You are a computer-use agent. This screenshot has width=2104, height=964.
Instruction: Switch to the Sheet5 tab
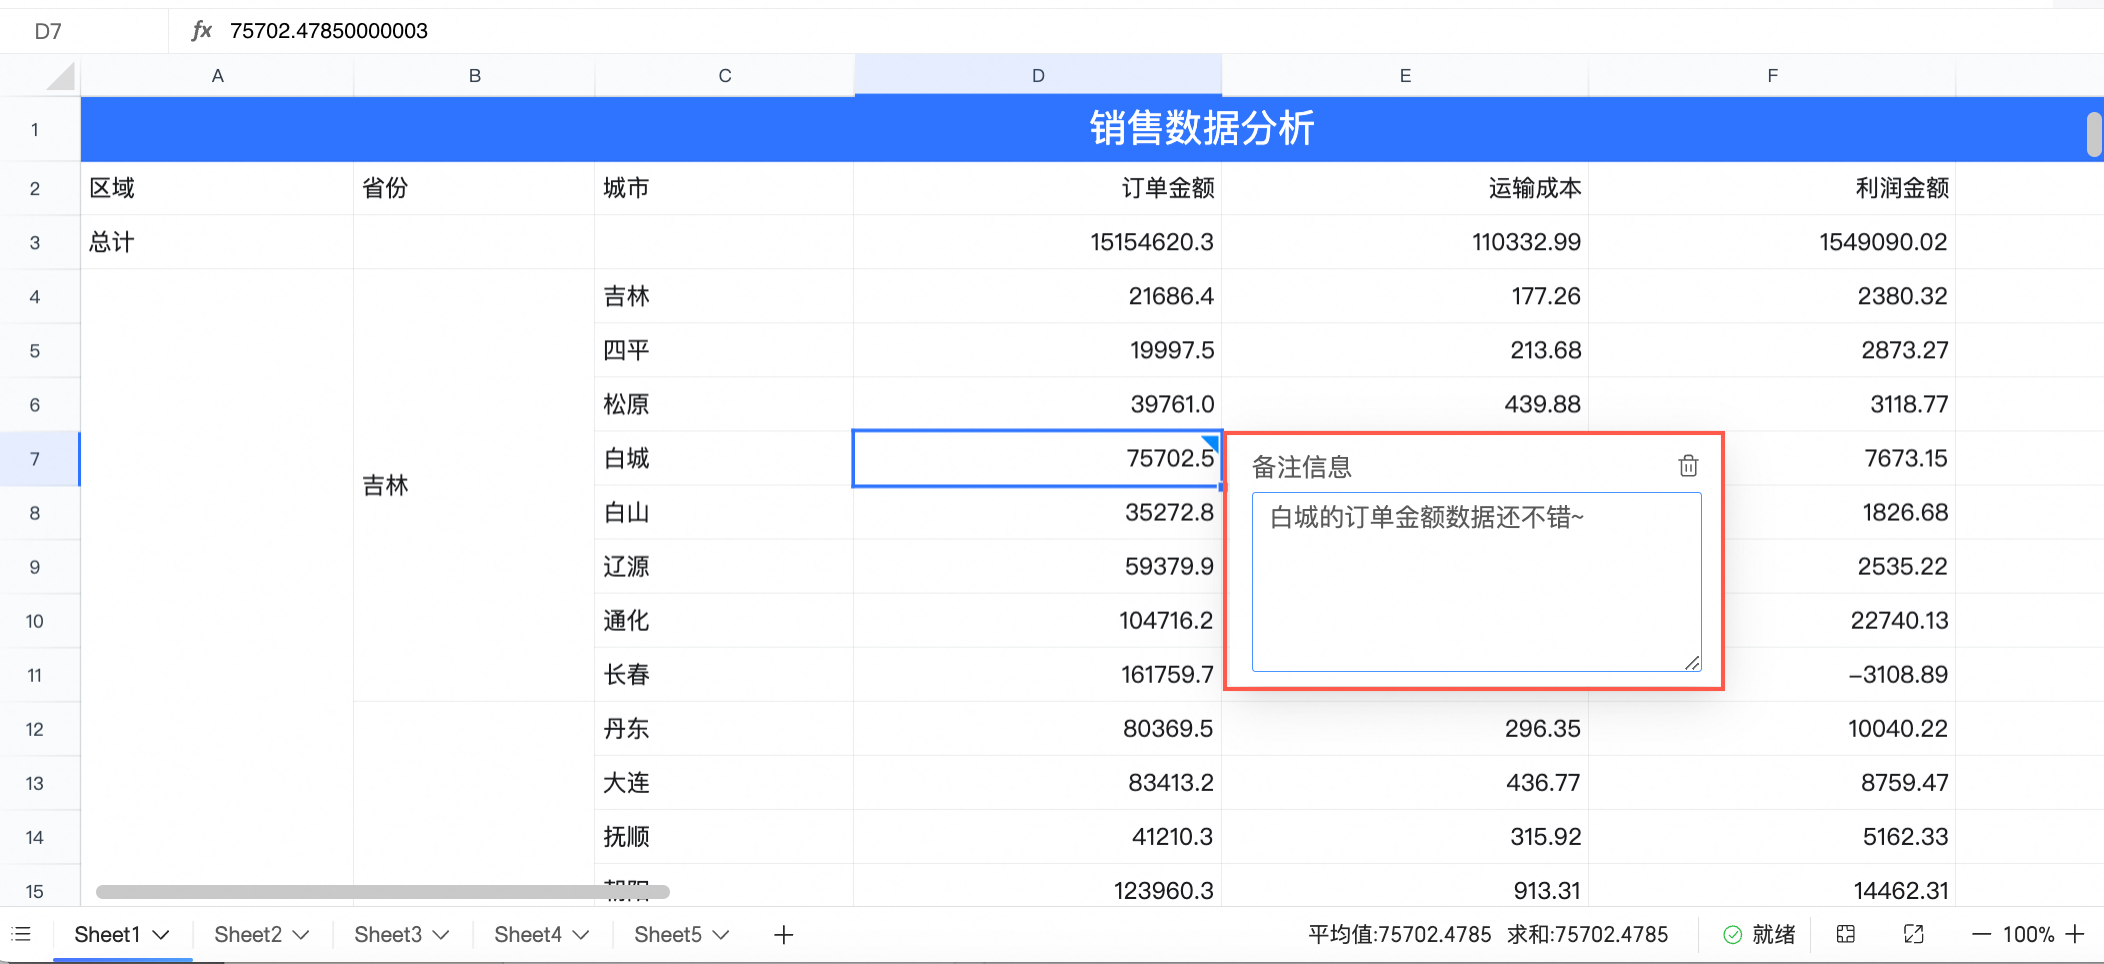(668, 935)
